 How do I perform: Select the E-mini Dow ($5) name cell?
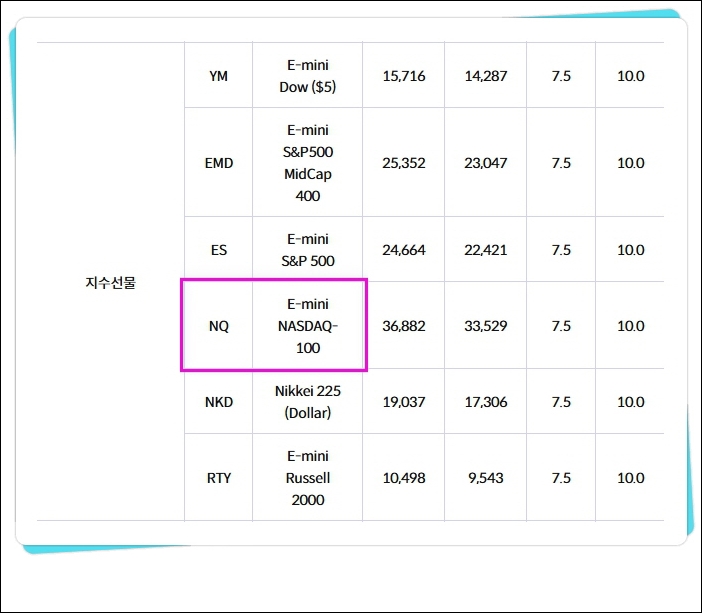tap(308, 76)
